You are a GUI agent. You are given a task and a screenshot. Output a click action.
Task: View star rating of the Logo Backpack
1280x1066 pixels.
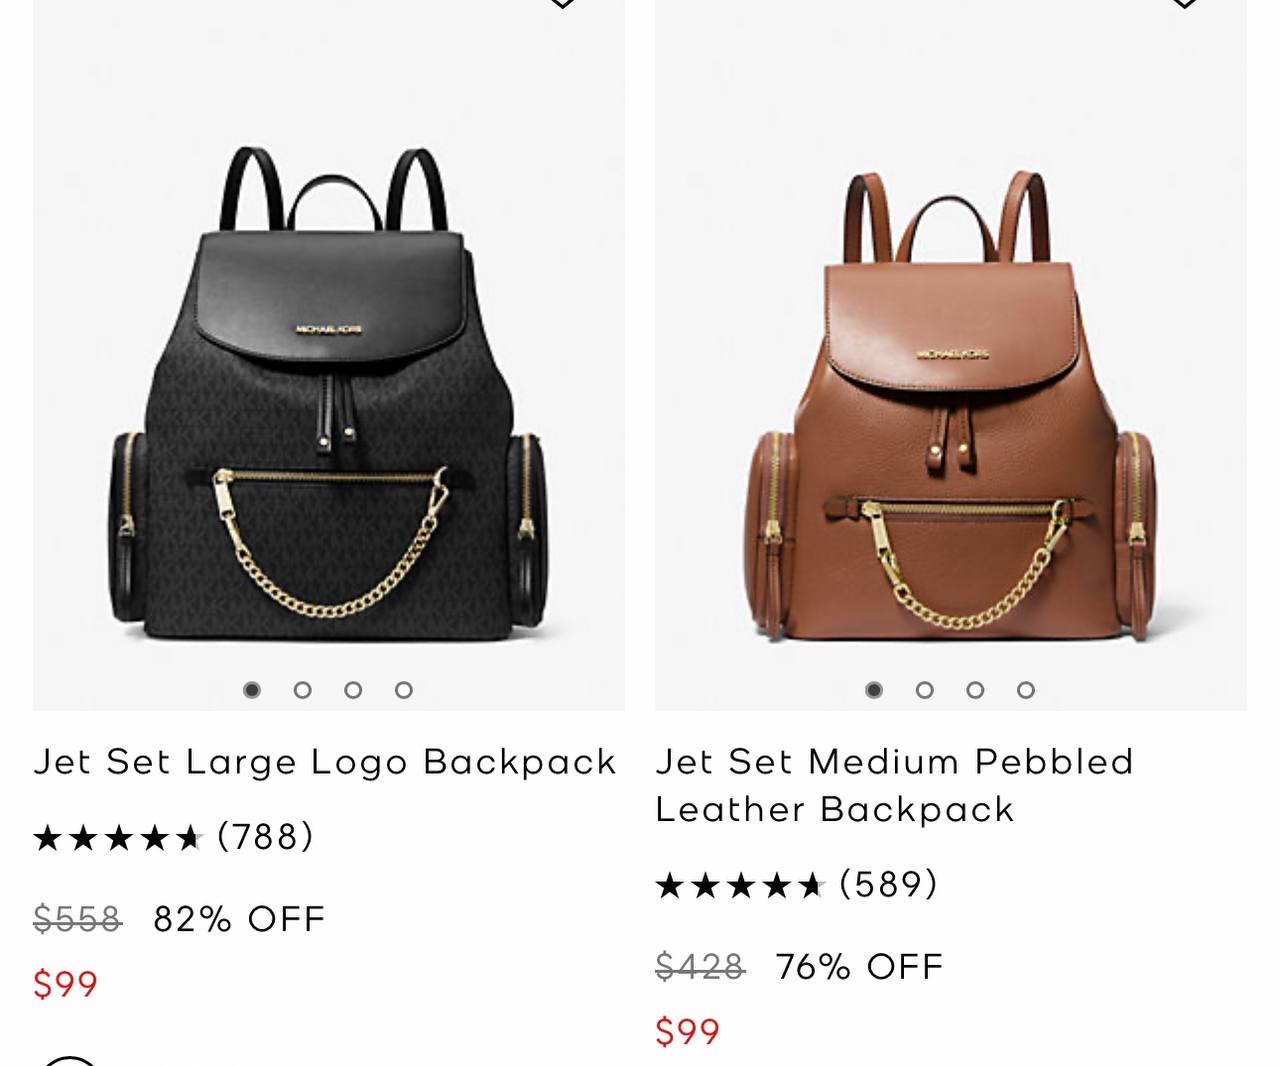pyautogui.click(x=119, y=838)
